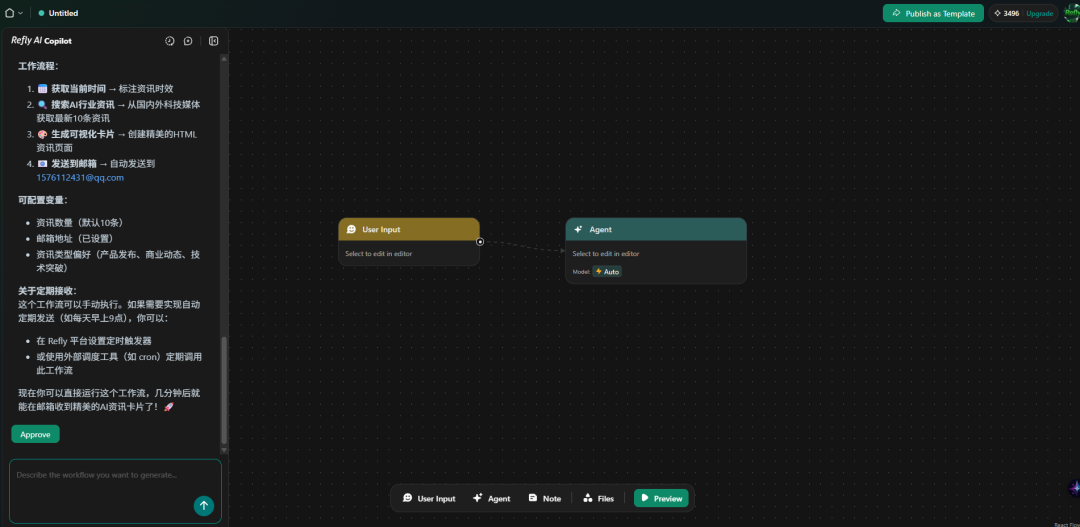Click the '搜索AI行业资讯' workflow step
The width and height of the screenshot is (1080, 527).
83,105
